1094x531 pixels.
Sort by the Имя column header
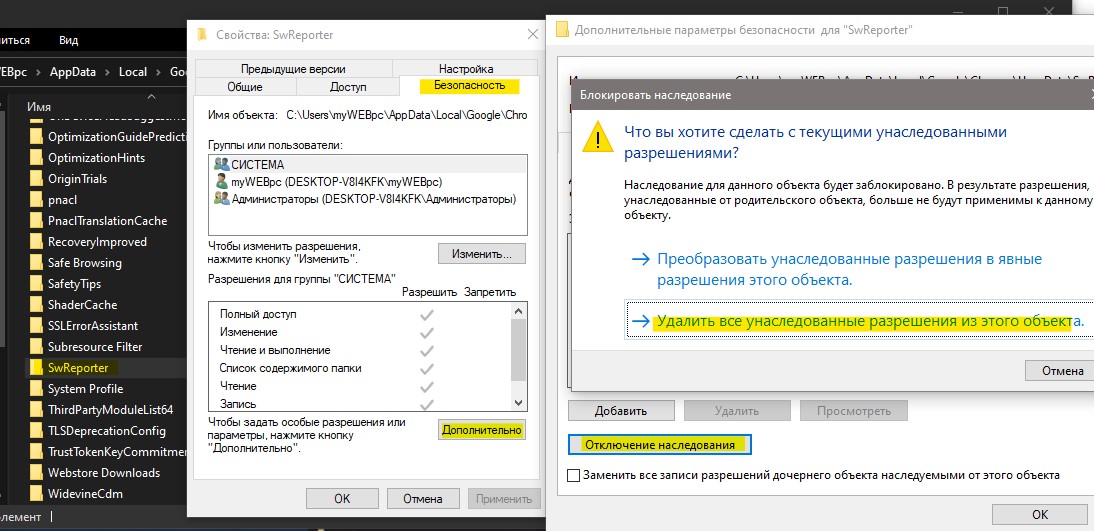coord(39,106)
